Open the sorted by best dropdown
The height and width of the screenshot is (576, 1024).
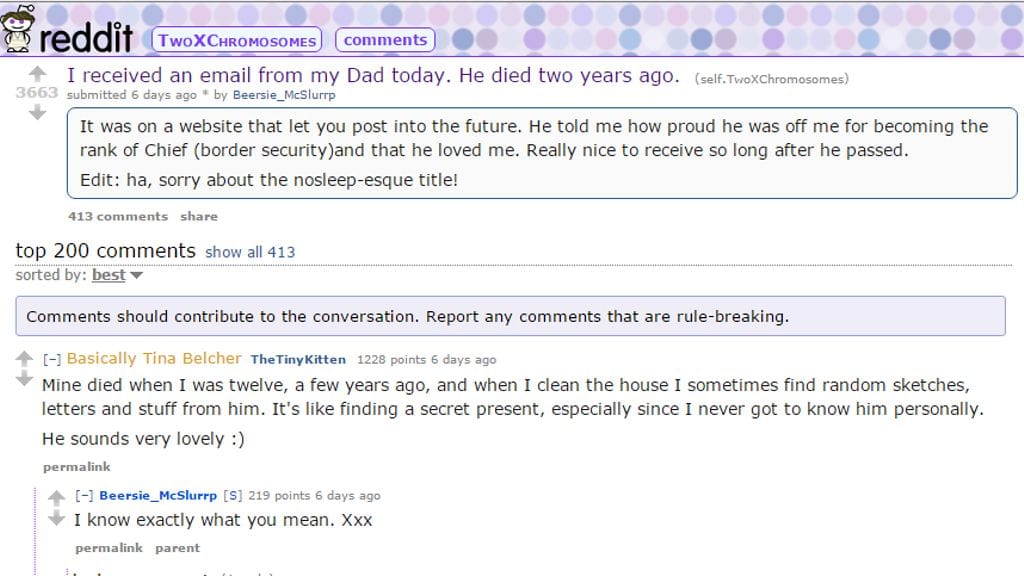pyautogui.click(x=117, y=275)
